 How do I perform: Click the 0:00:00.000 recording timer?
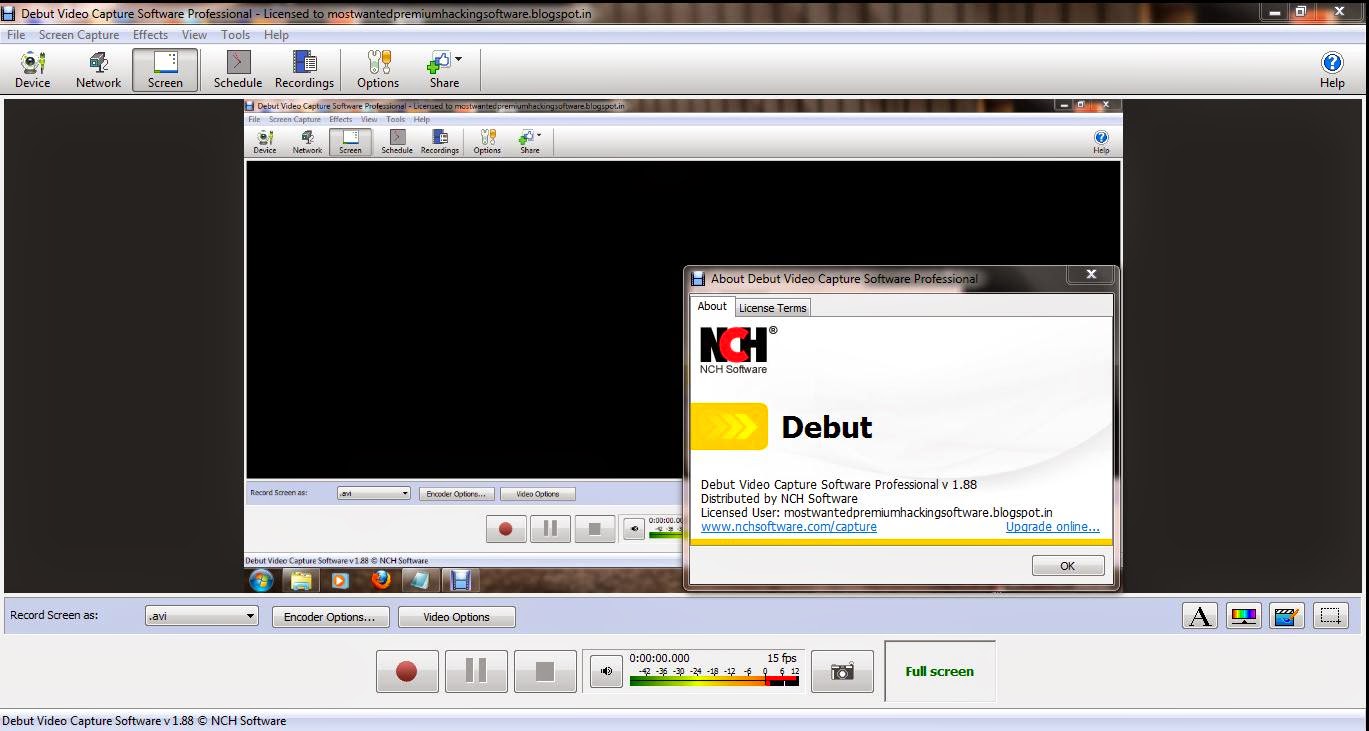pos(659,658)
